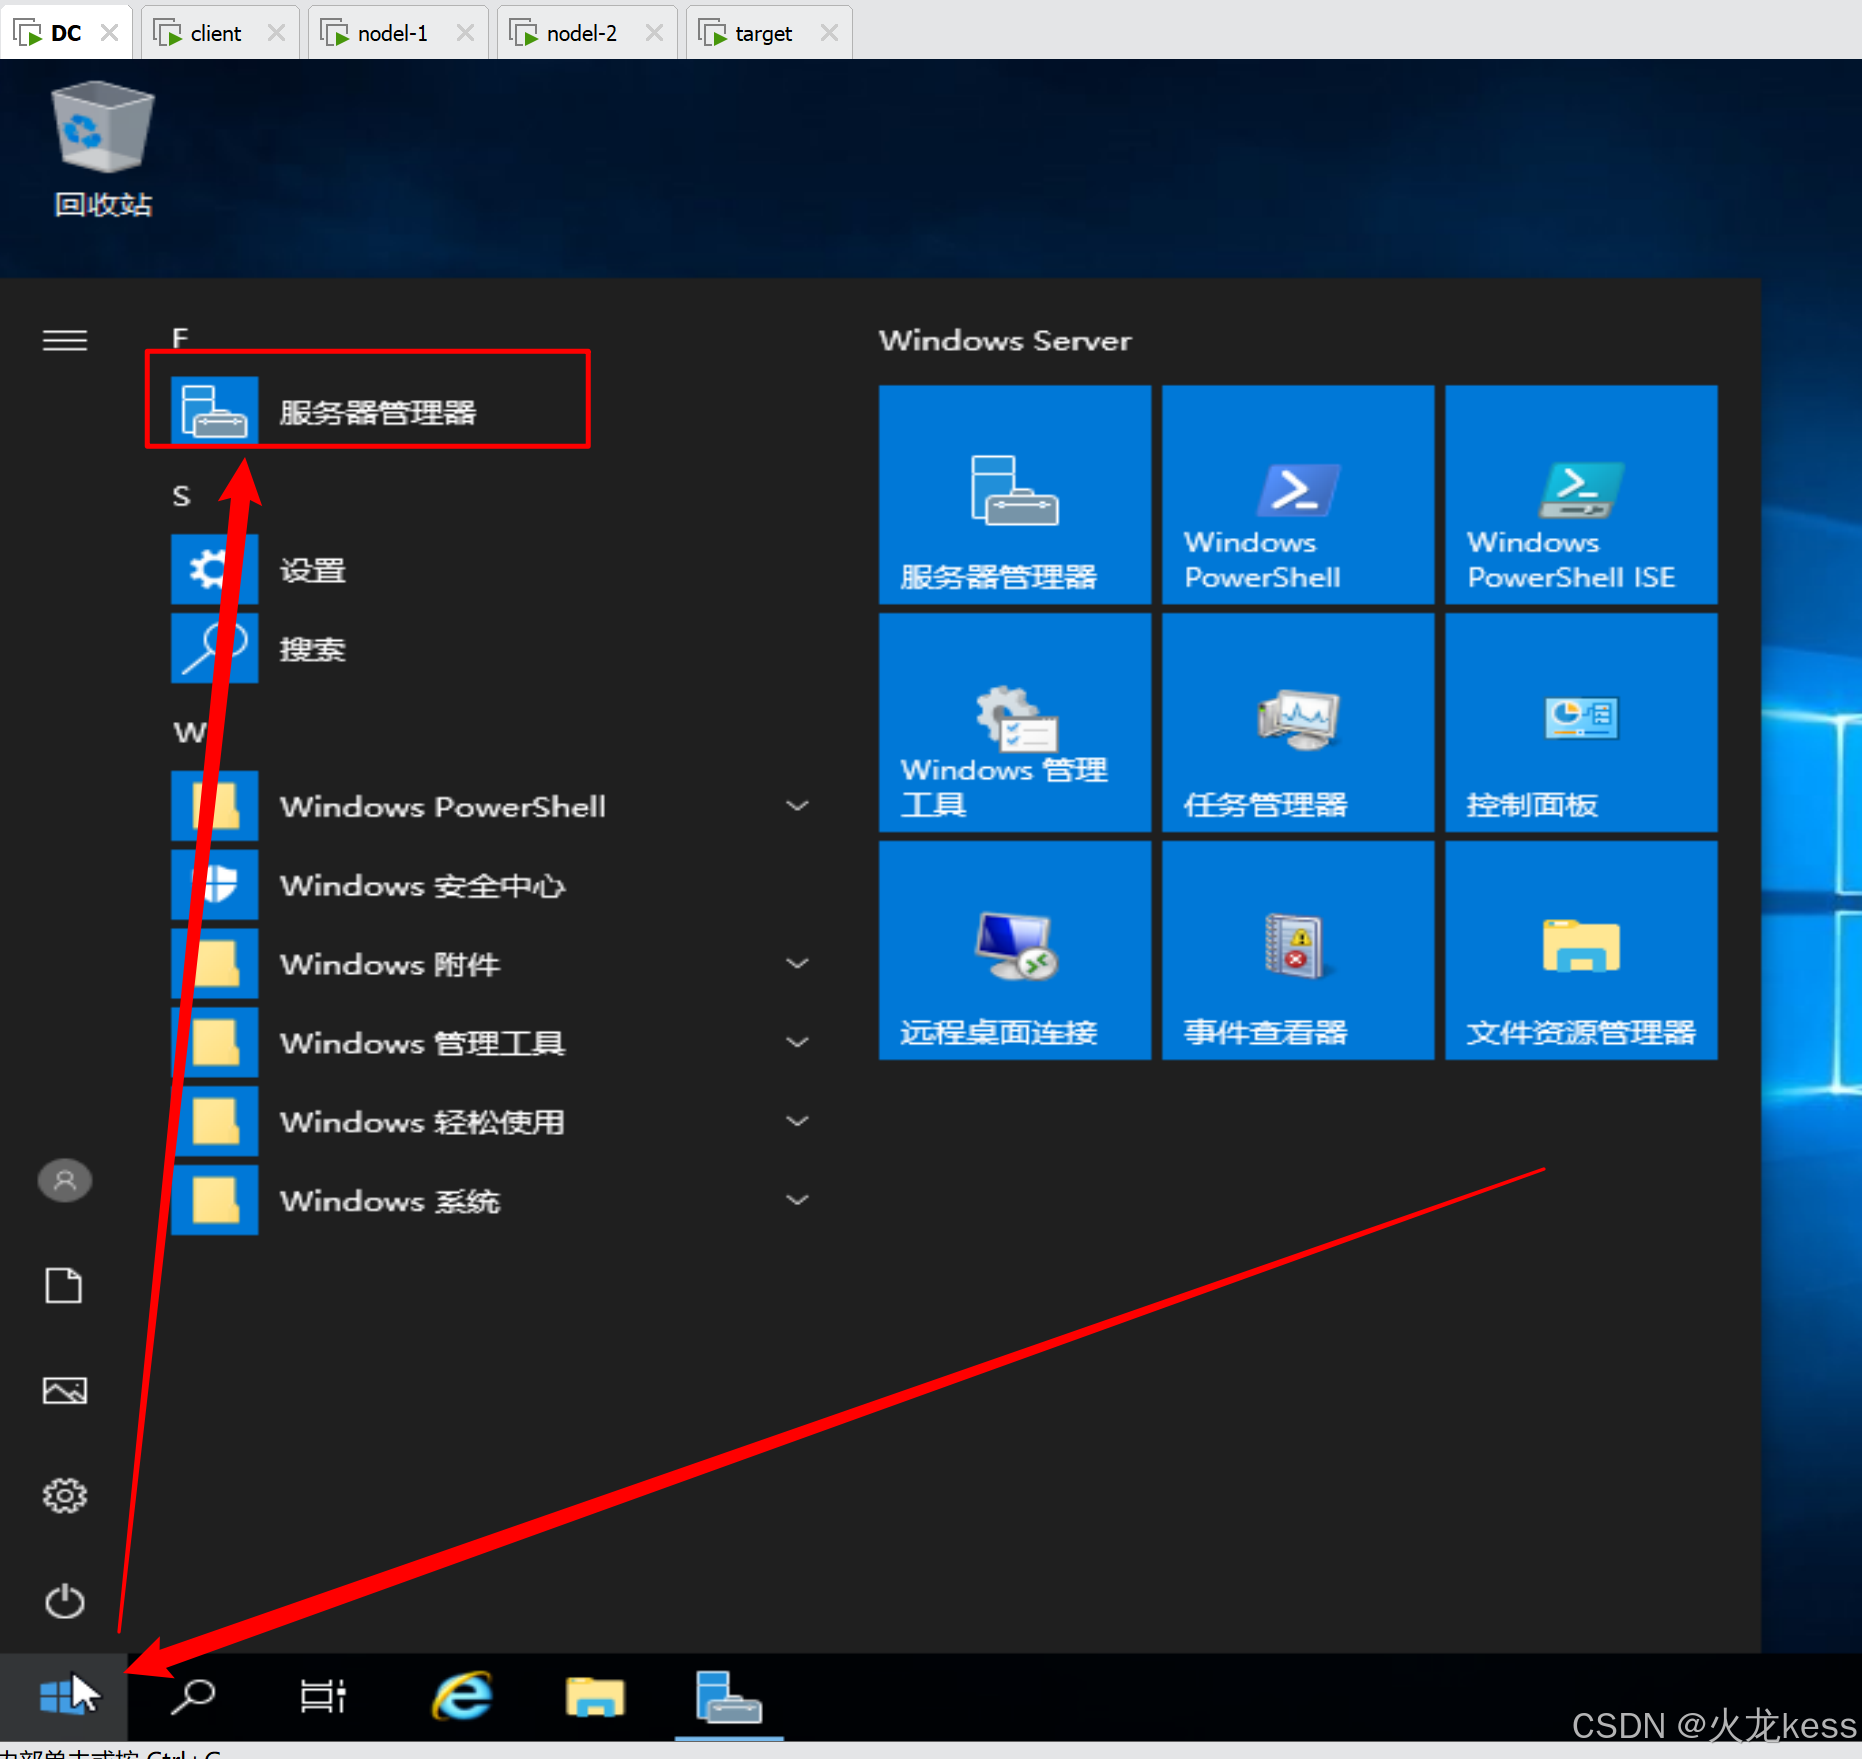Click the Windows Server tile group title
The image size is (1862, 1759).
click(x=1005, y=341)
